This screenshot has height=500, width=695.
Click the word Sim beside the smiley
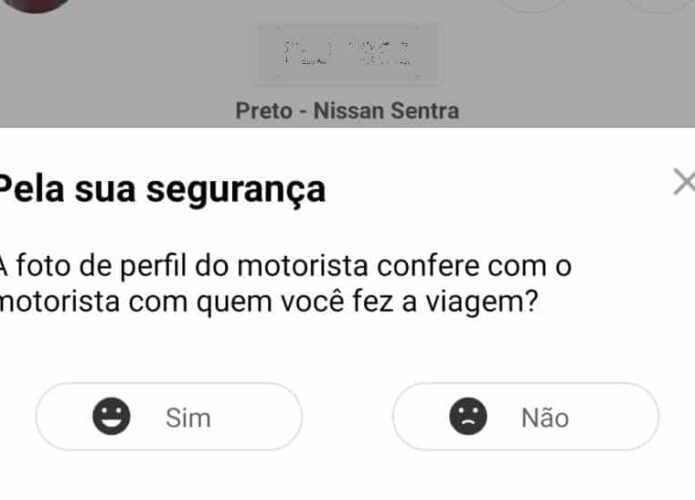click(188, 418)
